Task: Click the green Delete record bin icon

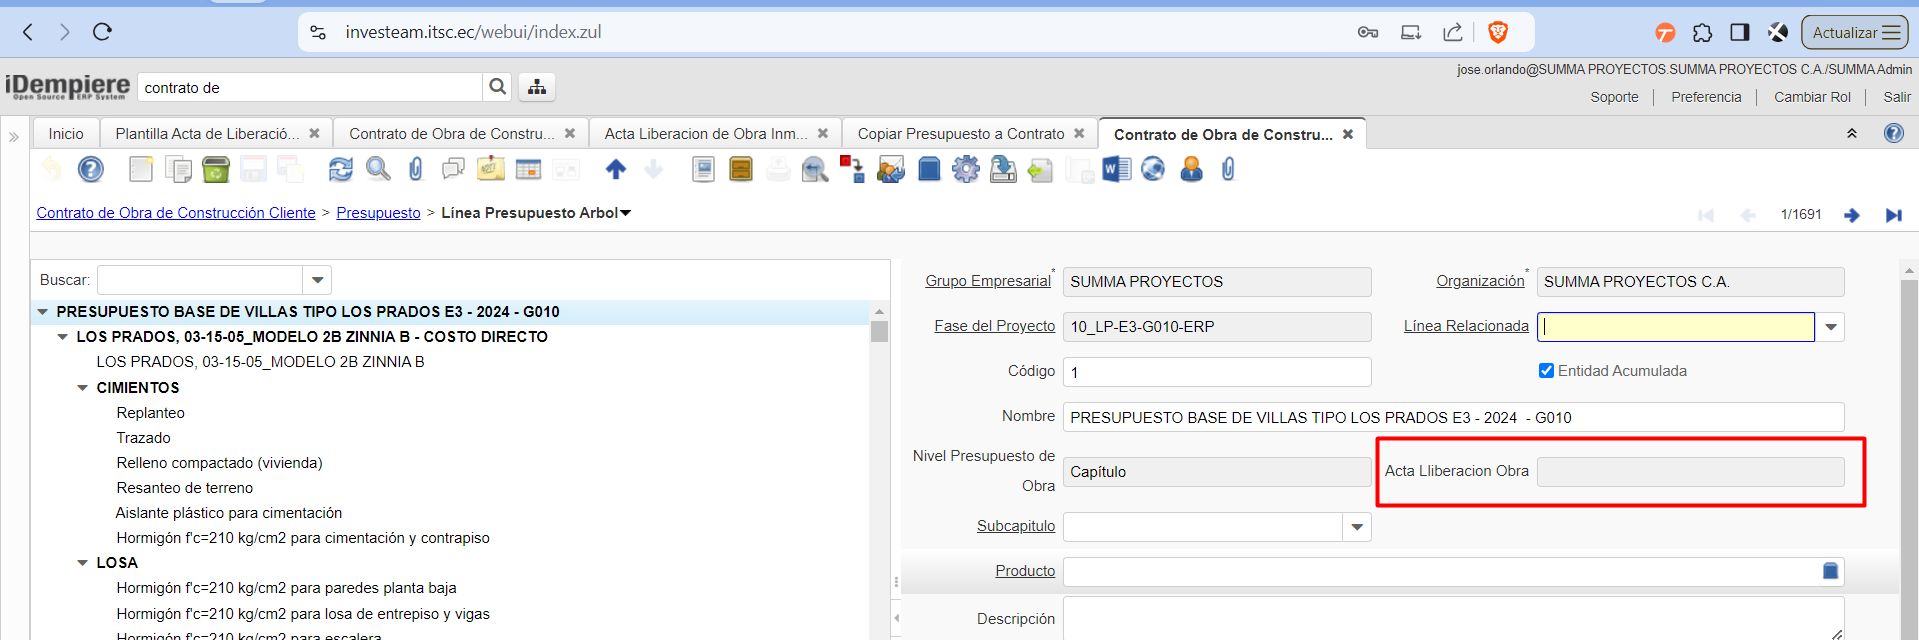Action: (216, 170)
